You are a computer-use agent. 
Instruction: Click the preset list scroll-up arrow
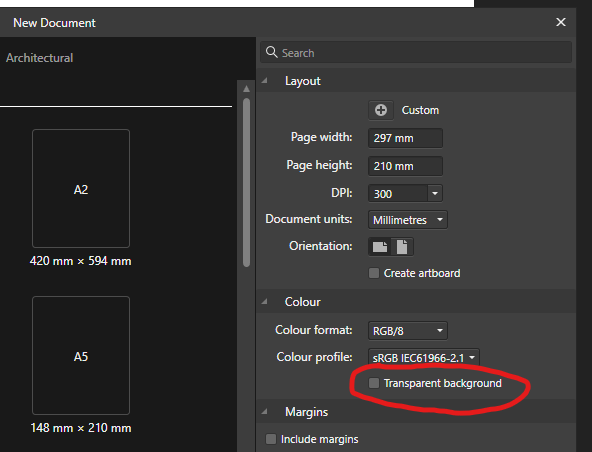[x=247, y=89]
